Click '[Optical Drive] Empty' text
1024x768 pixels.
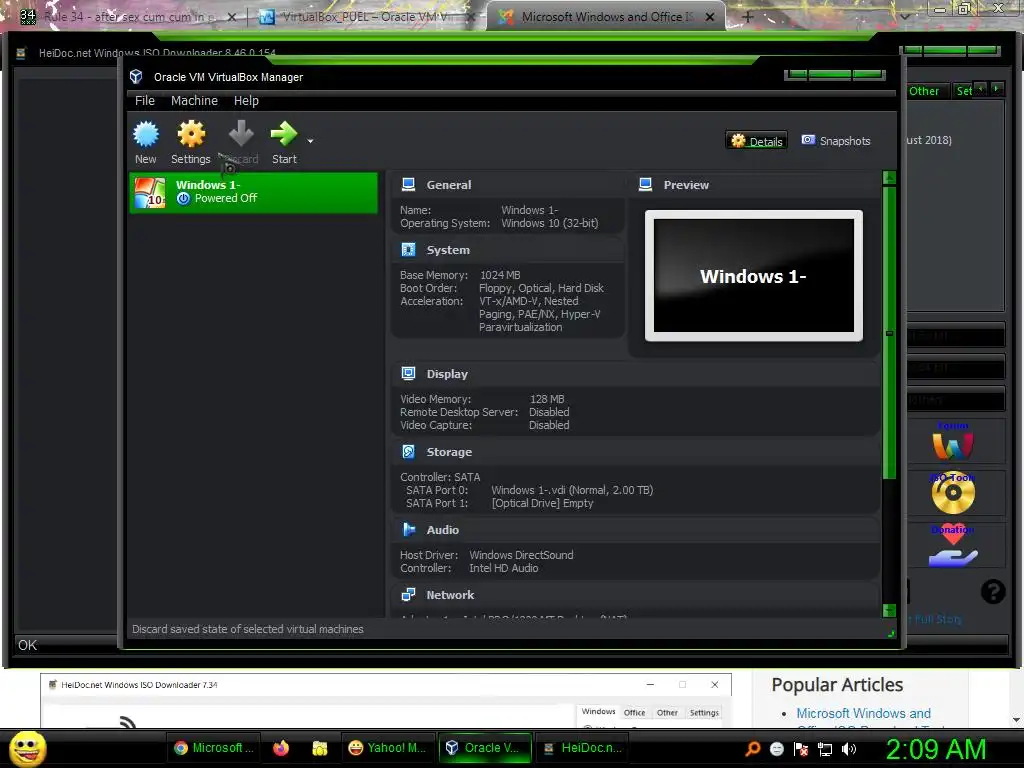point(542,503)
